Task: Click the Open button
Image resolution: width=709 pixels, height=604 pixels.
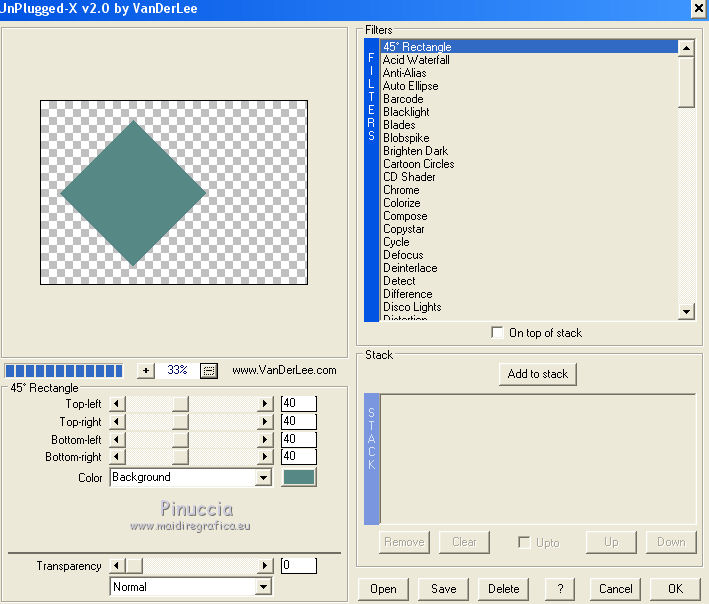Action: coord(383,589)
